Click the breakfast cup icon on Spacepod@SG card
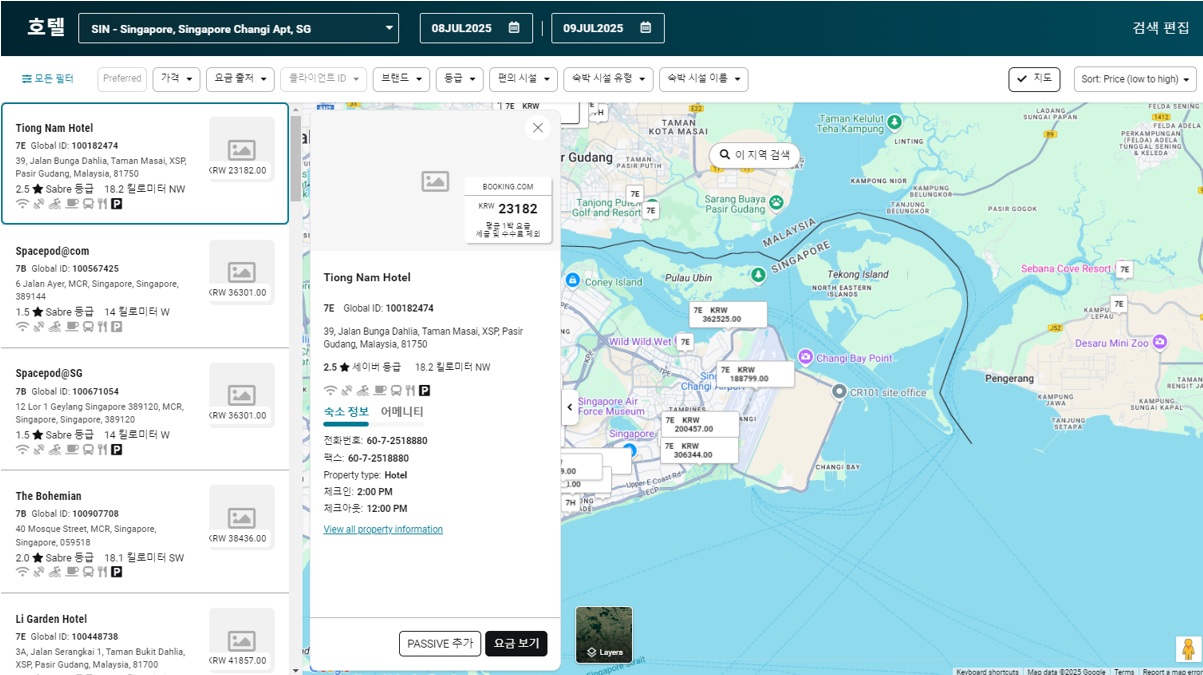This screenshot has width=1203, height=675. pos(72,450)
